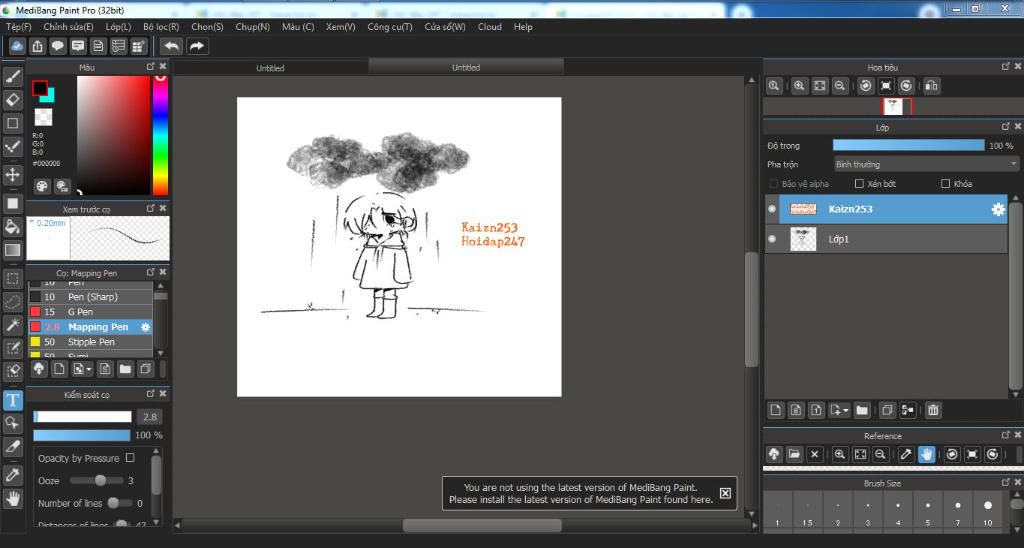
Task: Open the Pha trộn blend mode dropdown
Action: 926,165
